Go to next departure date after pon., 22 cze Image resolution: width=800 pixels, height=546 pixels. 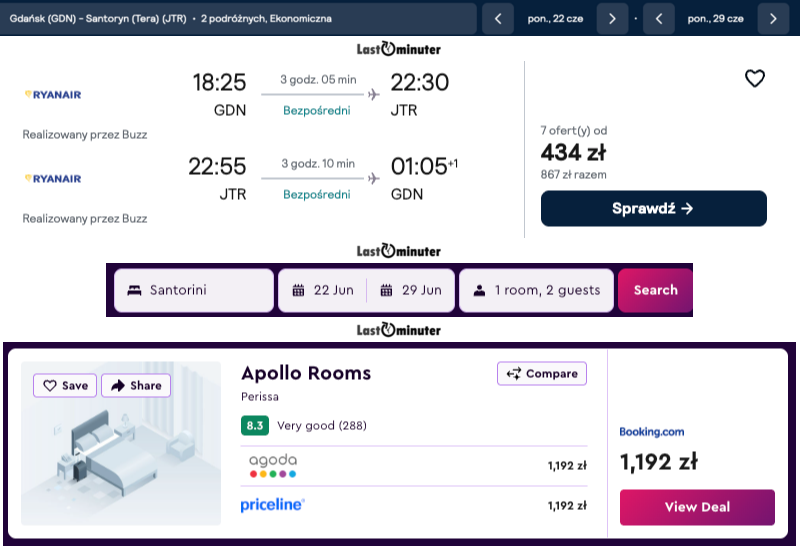[612, 19]
